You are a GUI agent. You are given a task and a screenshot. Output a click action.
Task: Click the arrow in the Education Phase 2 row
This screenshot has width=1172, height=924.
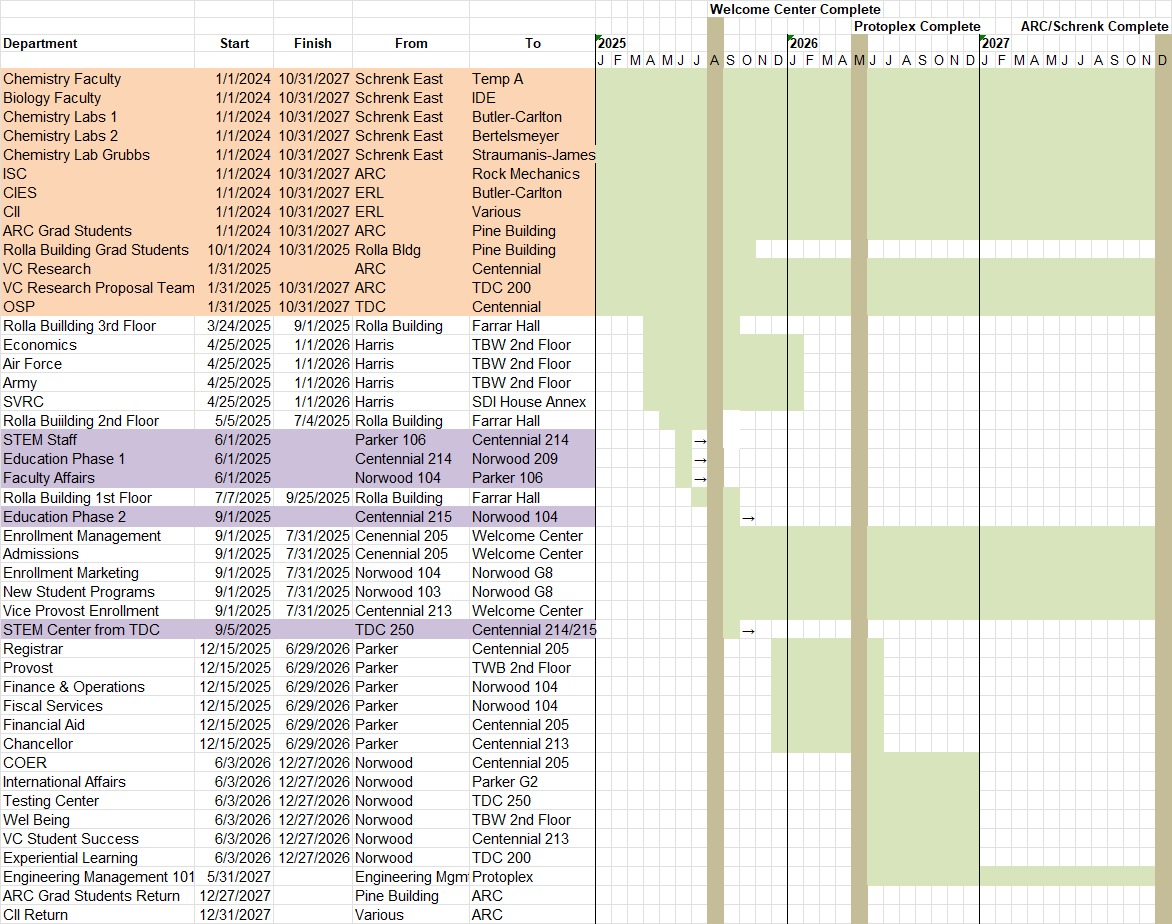tap(748, 518)
